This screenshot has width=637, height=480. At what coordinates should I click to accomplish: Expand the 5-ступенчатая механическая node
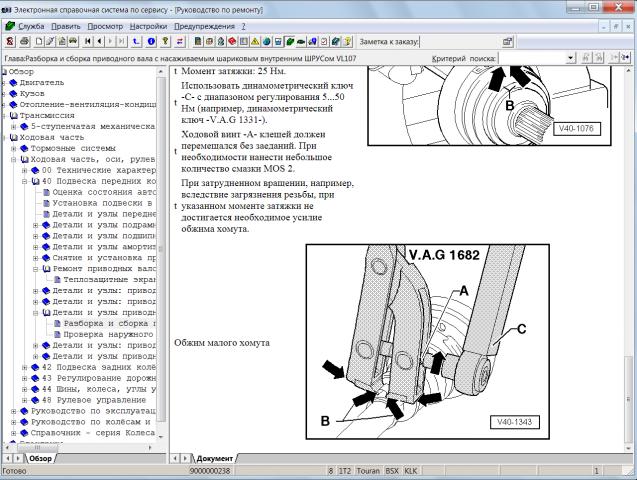13,126
